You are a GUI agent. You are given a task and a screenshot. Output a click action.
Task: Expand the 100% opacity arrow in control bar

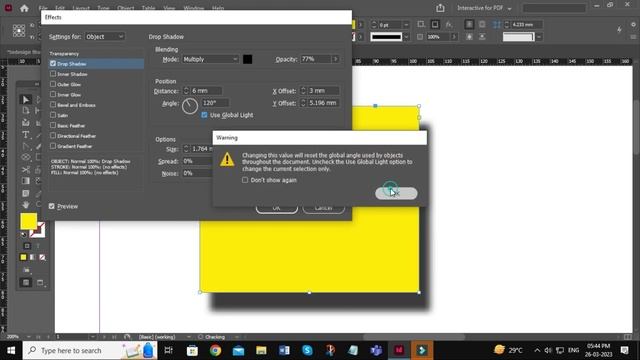click(x=453, y=37)
